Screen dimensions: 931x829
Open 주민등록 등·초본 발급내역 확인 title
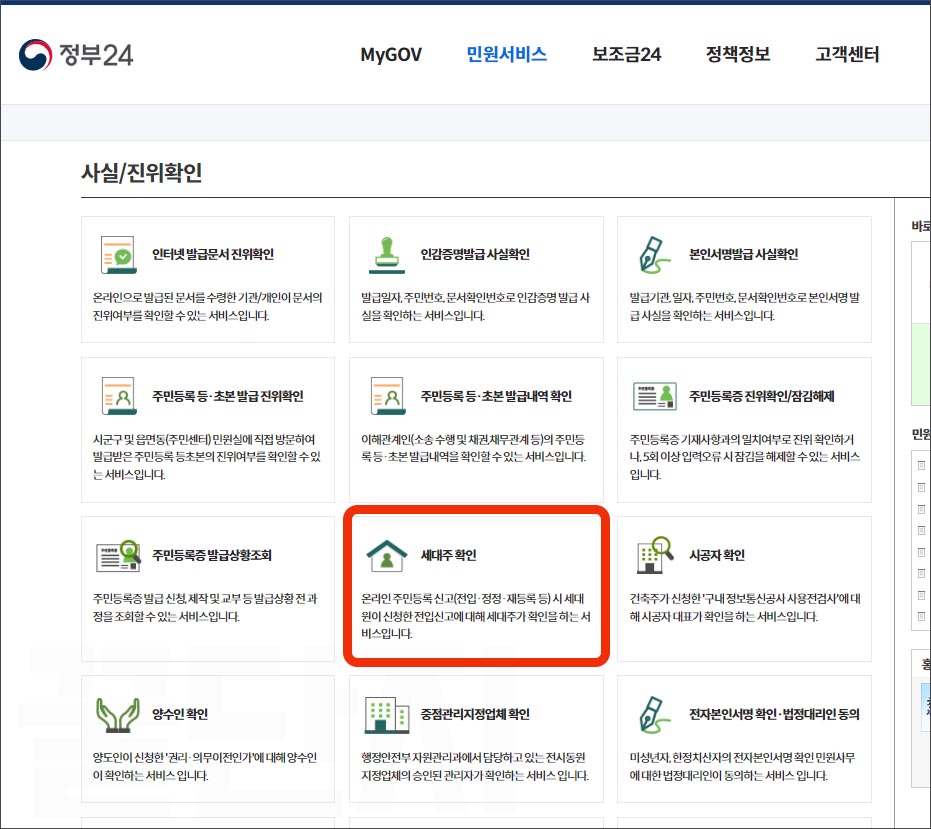[x=496, y=396]
